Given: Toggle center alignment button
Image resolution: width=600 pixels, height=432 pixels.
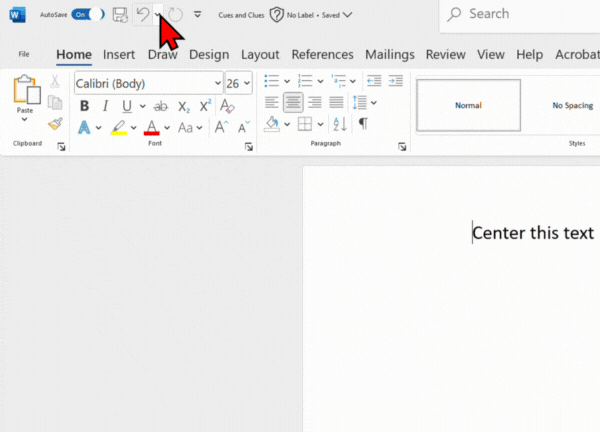Looking at the screenshot, I should pos(293,102).
